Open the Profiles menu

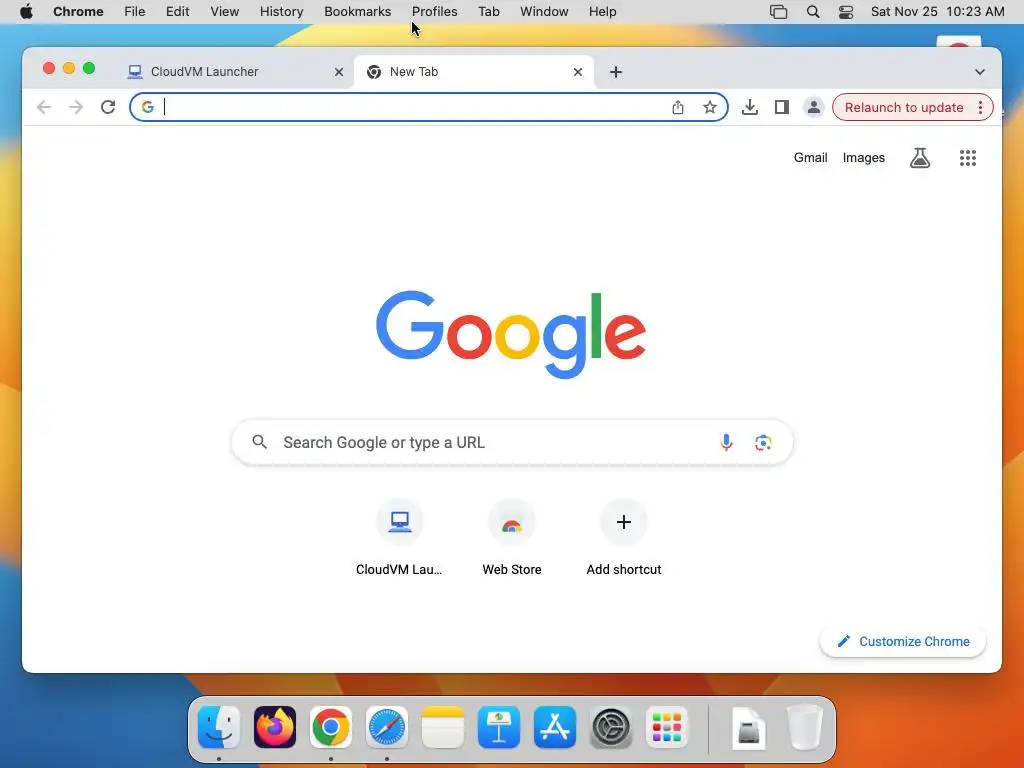434,12
